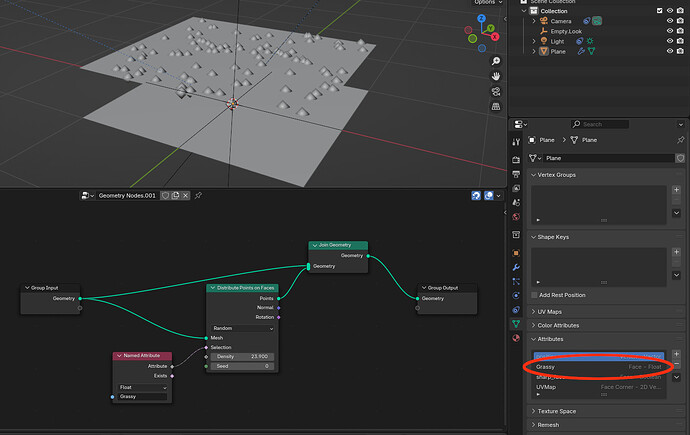Click the properties Search field
Image resolution: width=690 pixels, height=435 pixels.
pos(600,124)
